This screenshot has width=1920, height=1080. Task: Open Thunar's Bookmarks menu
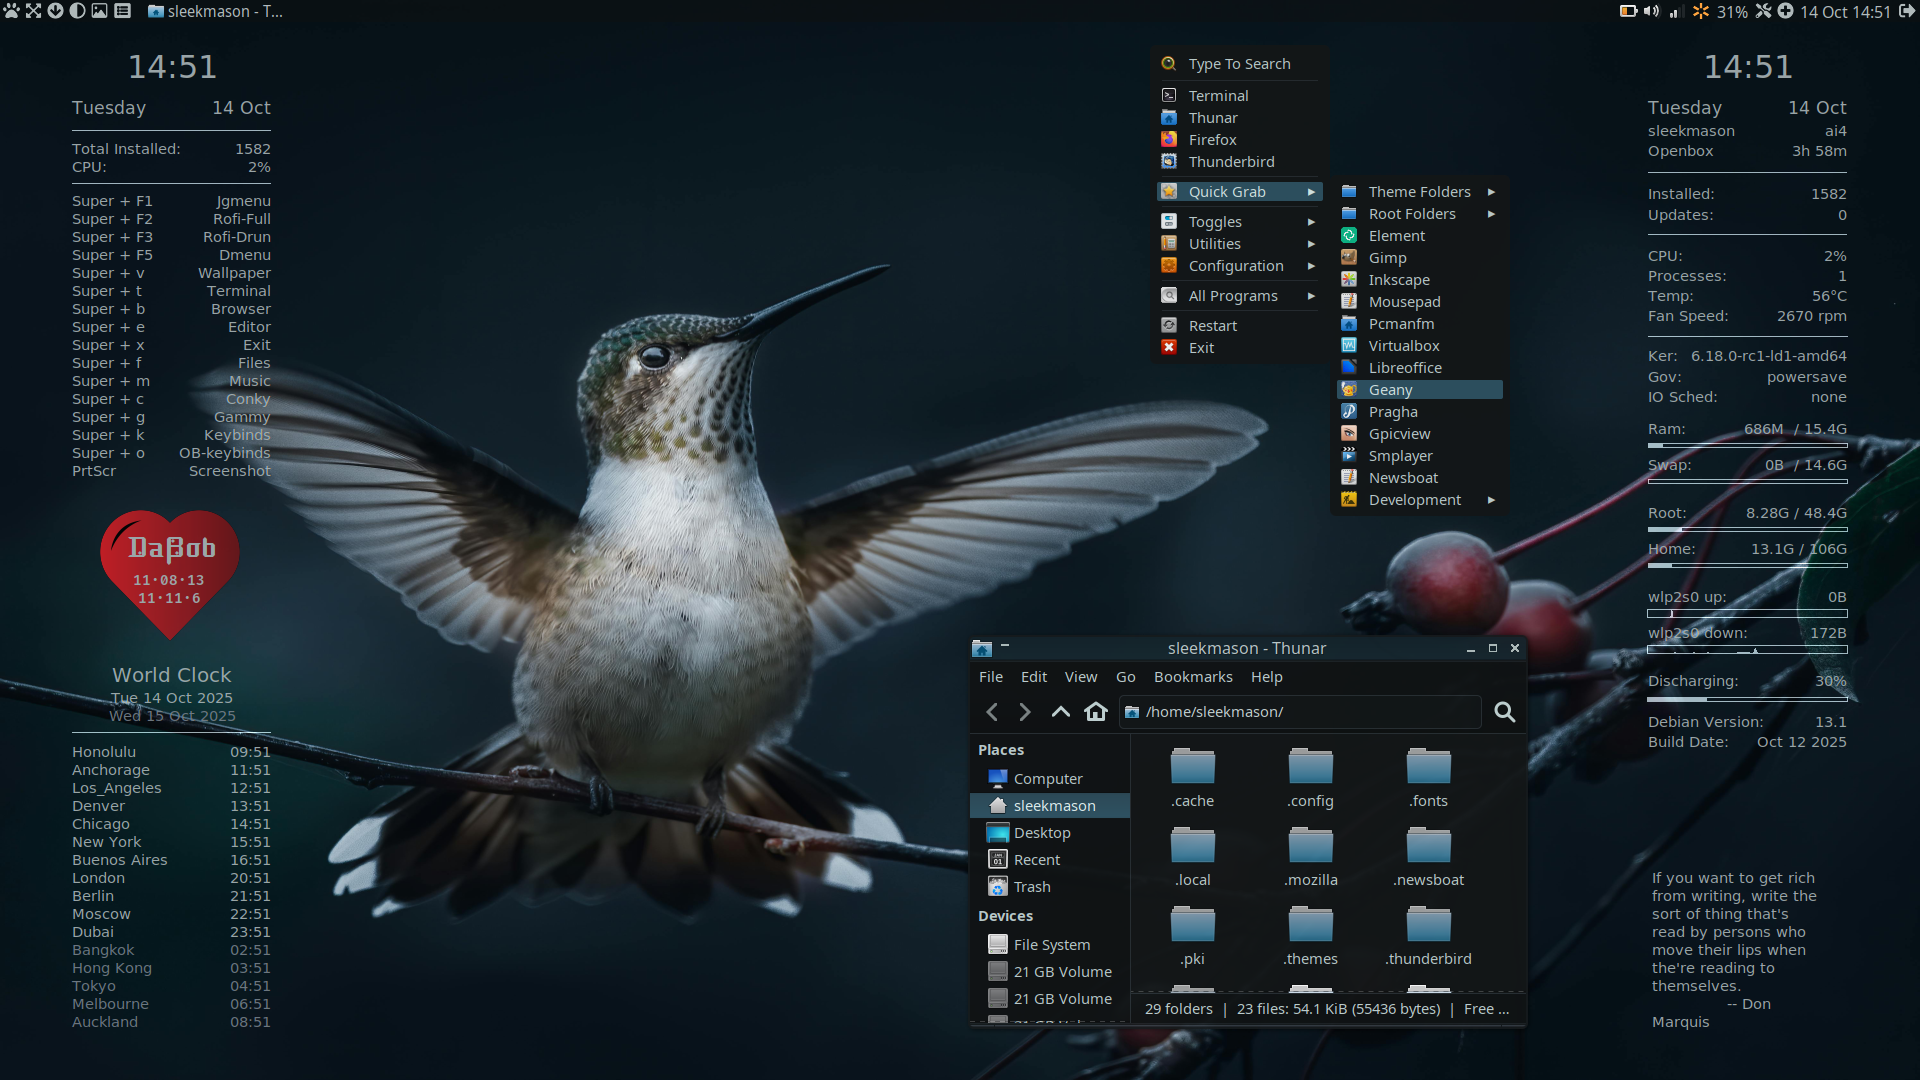coord(1192,677)
